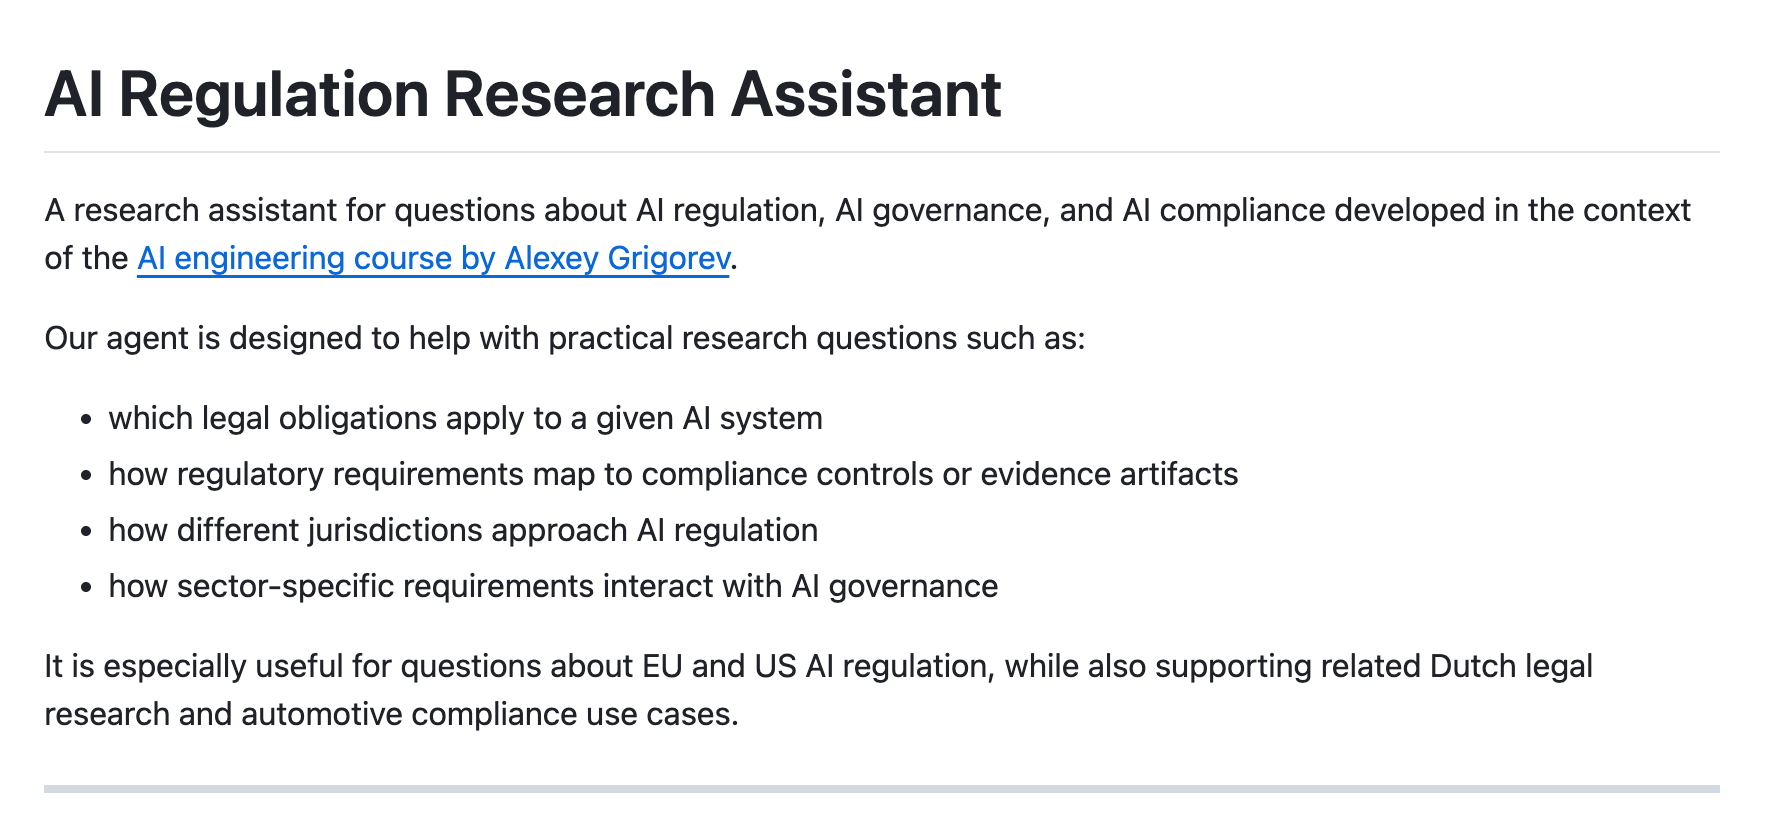Click the words 'AI governance' in the first paragraph

[941, 210]
